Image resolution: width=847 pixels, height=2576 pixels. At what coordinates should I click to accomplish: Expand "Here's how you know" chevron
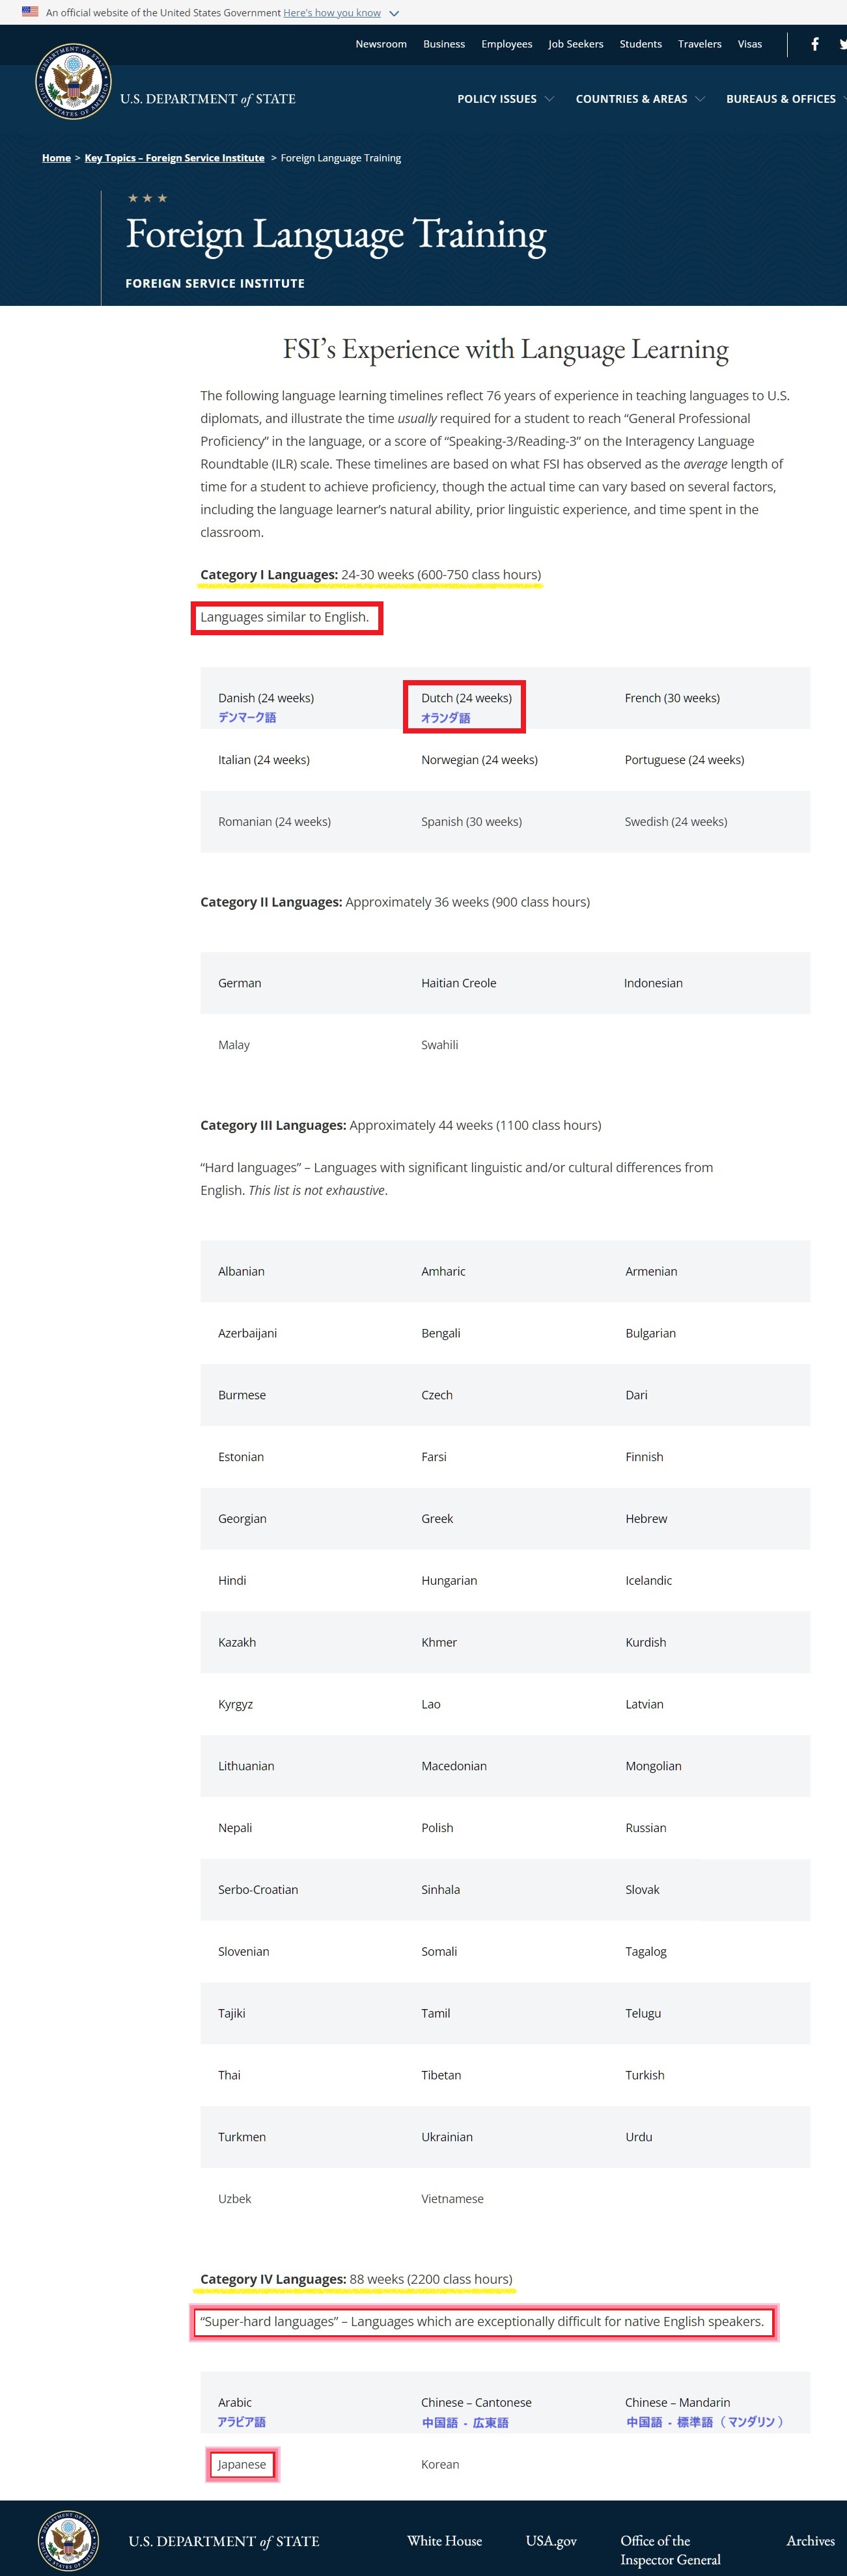[x=394, y=13]
